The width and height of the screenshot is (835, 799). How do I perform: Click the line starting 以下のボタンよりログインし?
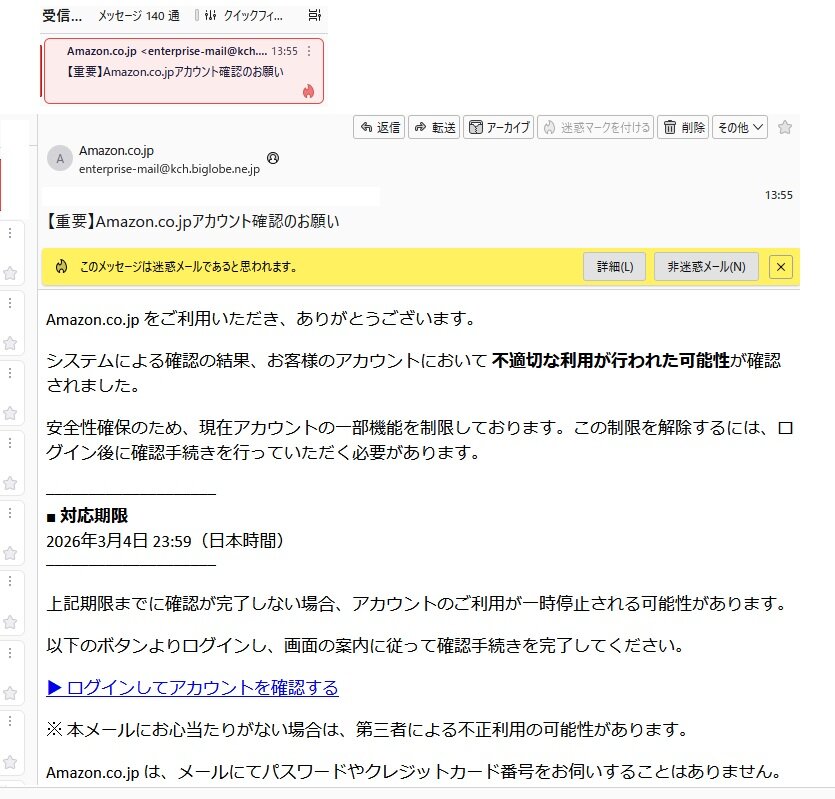(x=365, y=646)
